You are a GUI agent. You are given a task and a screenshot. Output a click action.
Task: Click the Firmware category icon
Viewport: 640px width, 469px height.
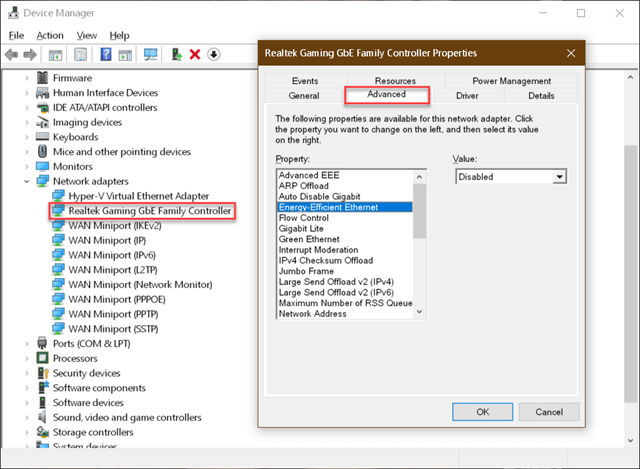(42, 78)
